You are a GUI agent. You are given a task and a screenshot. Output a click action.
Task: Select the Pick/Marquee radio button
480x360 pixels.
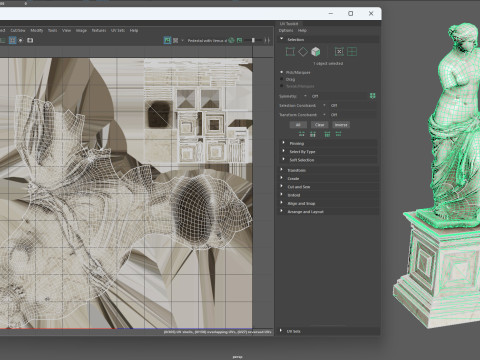(x=282, y=72)
